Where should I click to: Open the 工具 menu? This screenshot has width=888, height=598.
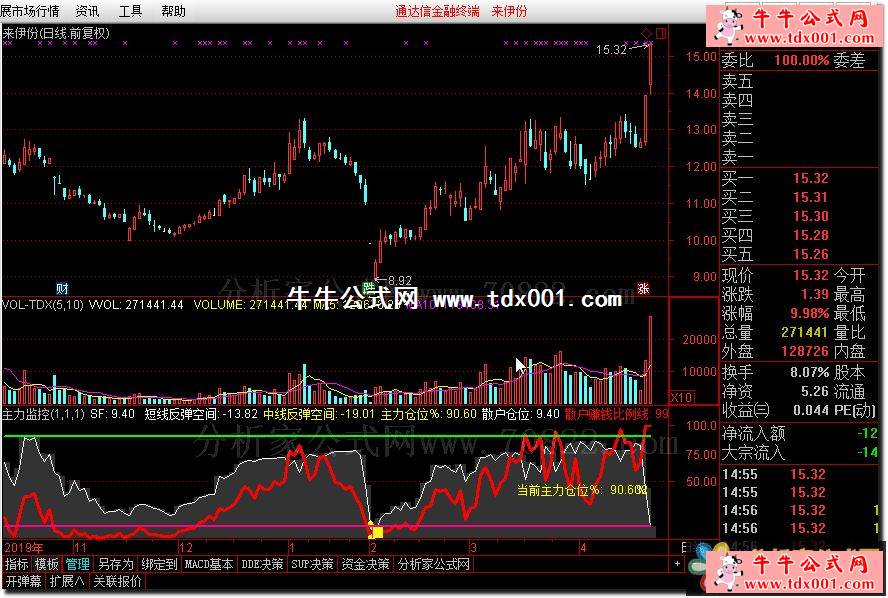pyautogui.click(x=130, y=11)
